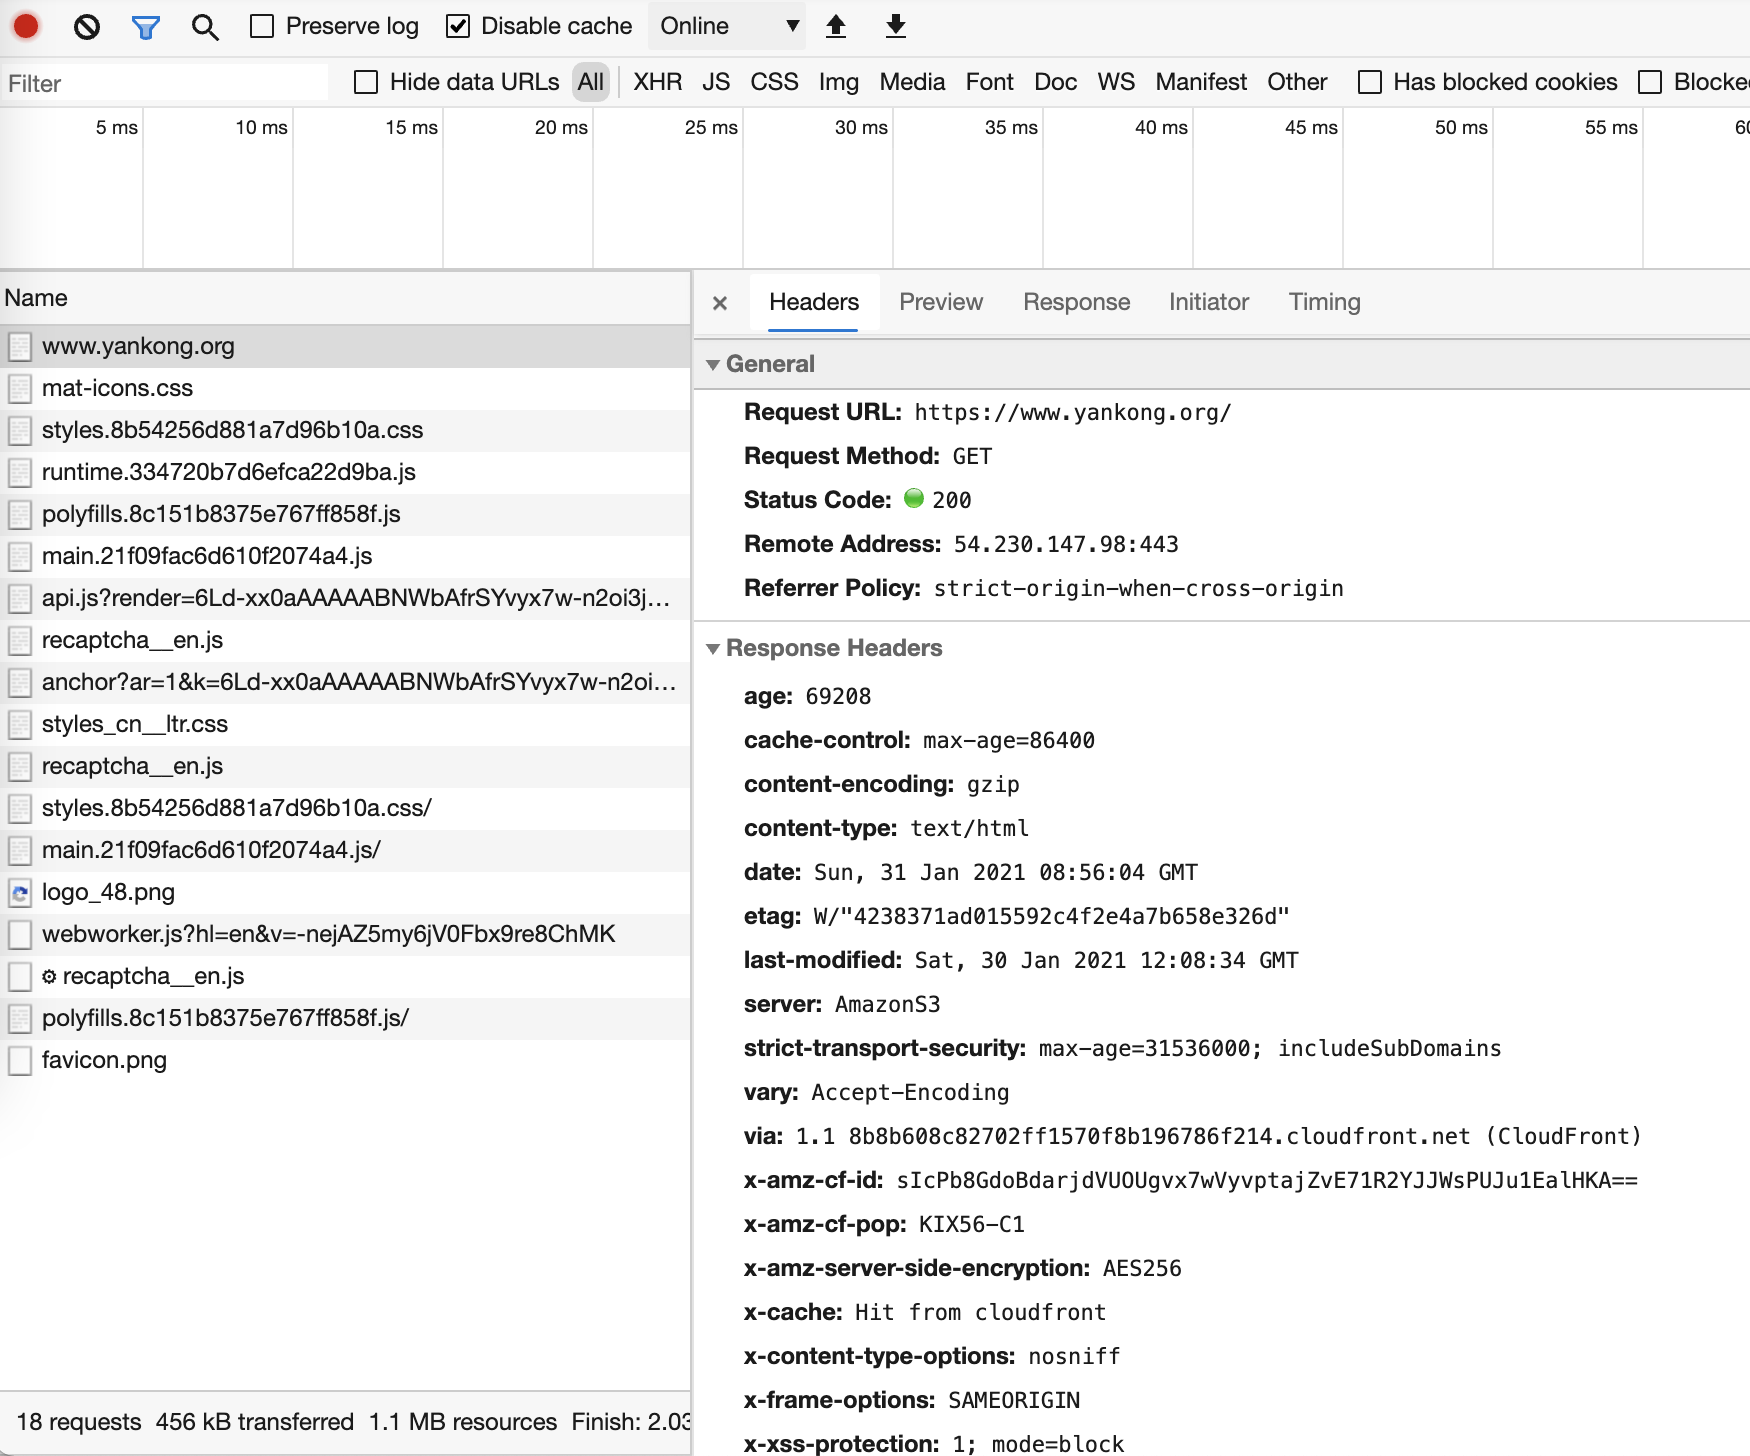The image size is (1750, 1456).
Task: Select polyfills.8c151b8375e767ff858f.js/ request
Action: point(345,1019)
